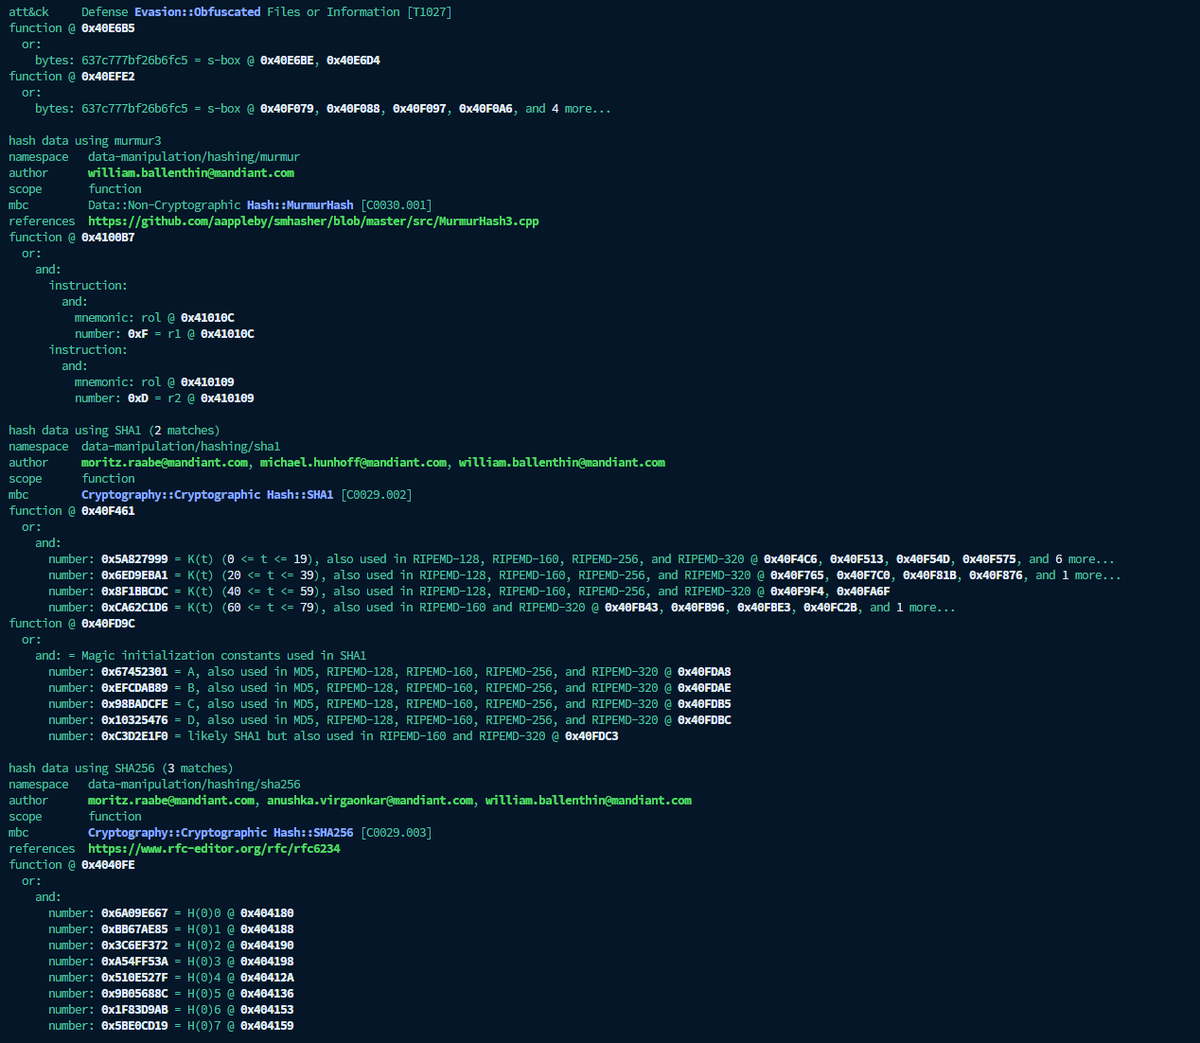Click michael.hunhoff@mandiant.com author email
This screenshot has width=1200, height=1043.
(354, 462)
